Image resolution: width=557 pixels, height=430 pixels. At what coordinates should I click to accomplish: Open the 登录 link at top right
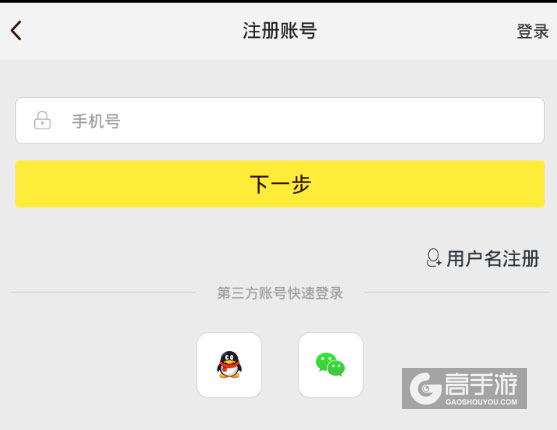[x=532, y=31]
